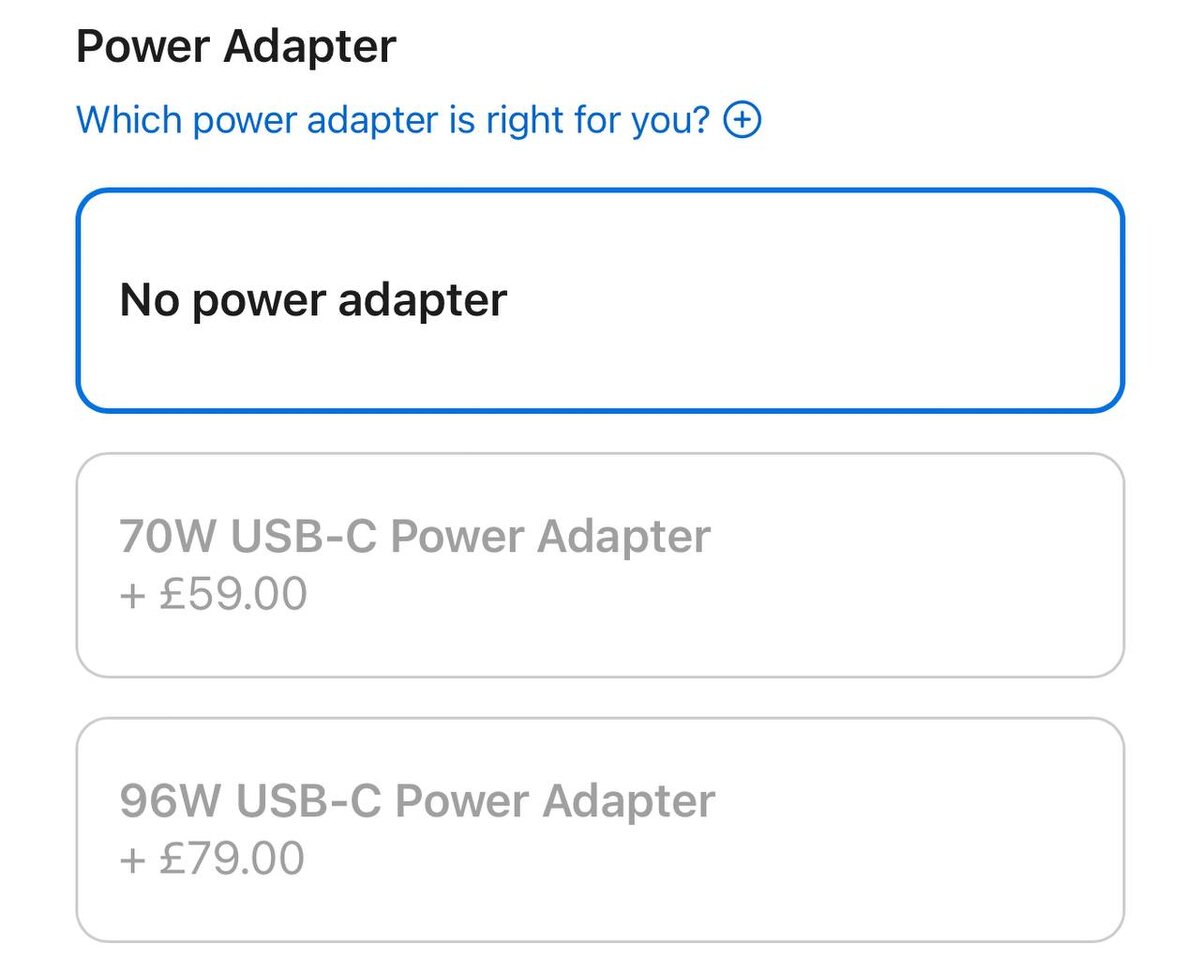
Task: Choose the 70W USB-C Power Adapter option
Action: click(600, 565)
